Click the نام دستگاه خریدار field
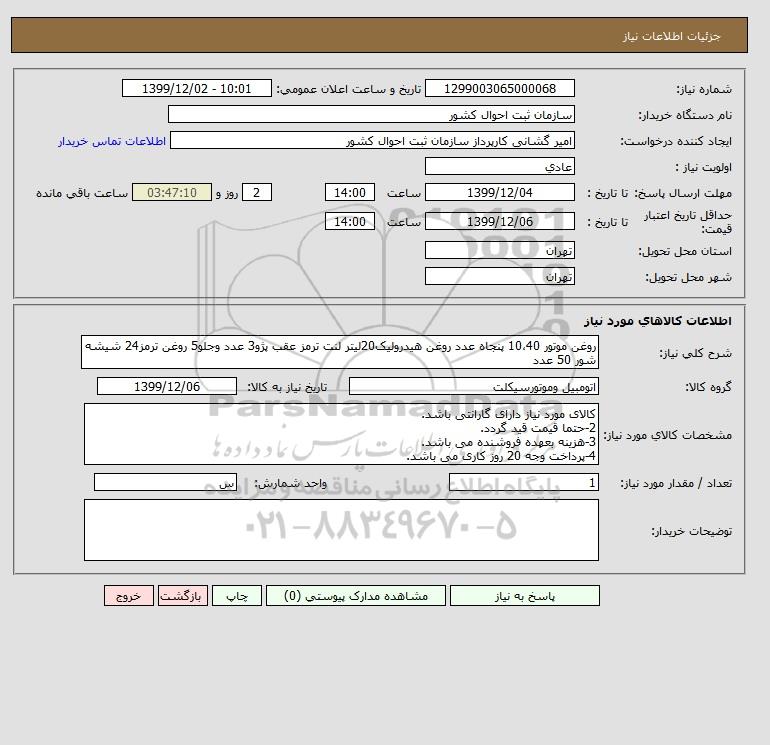Viewport: 770px width, 745px height. tap(371, 114)
